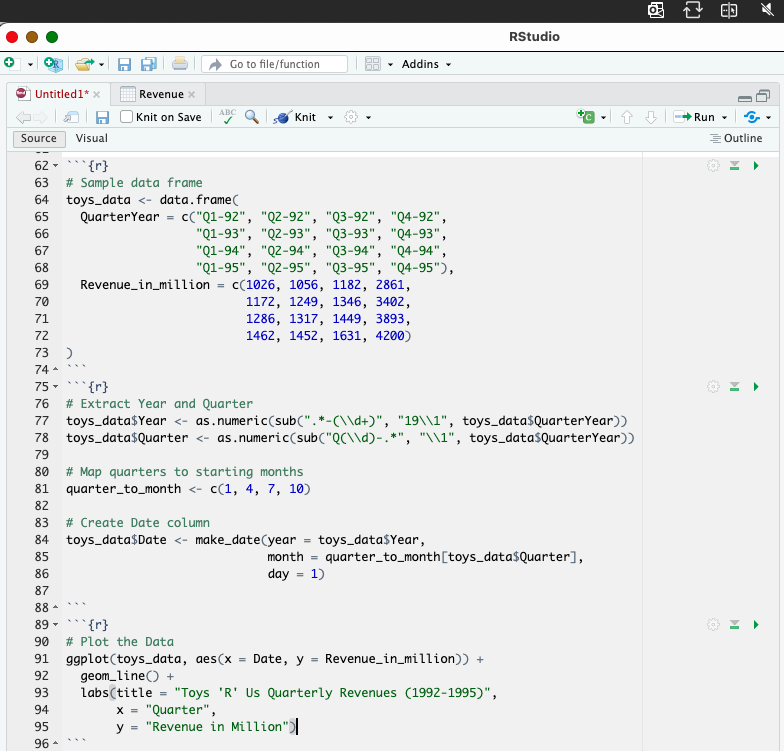Run all chunks above line 89 chunk
Screen dimensions: 784x751
(734, 624)
